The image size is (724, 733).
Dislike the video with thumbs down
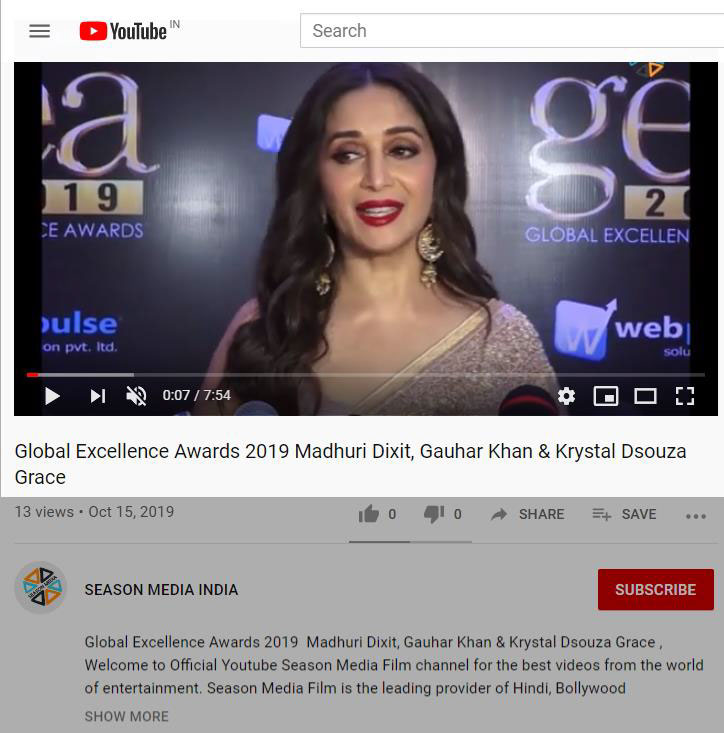pyautogui.click(x=434, y=514)
